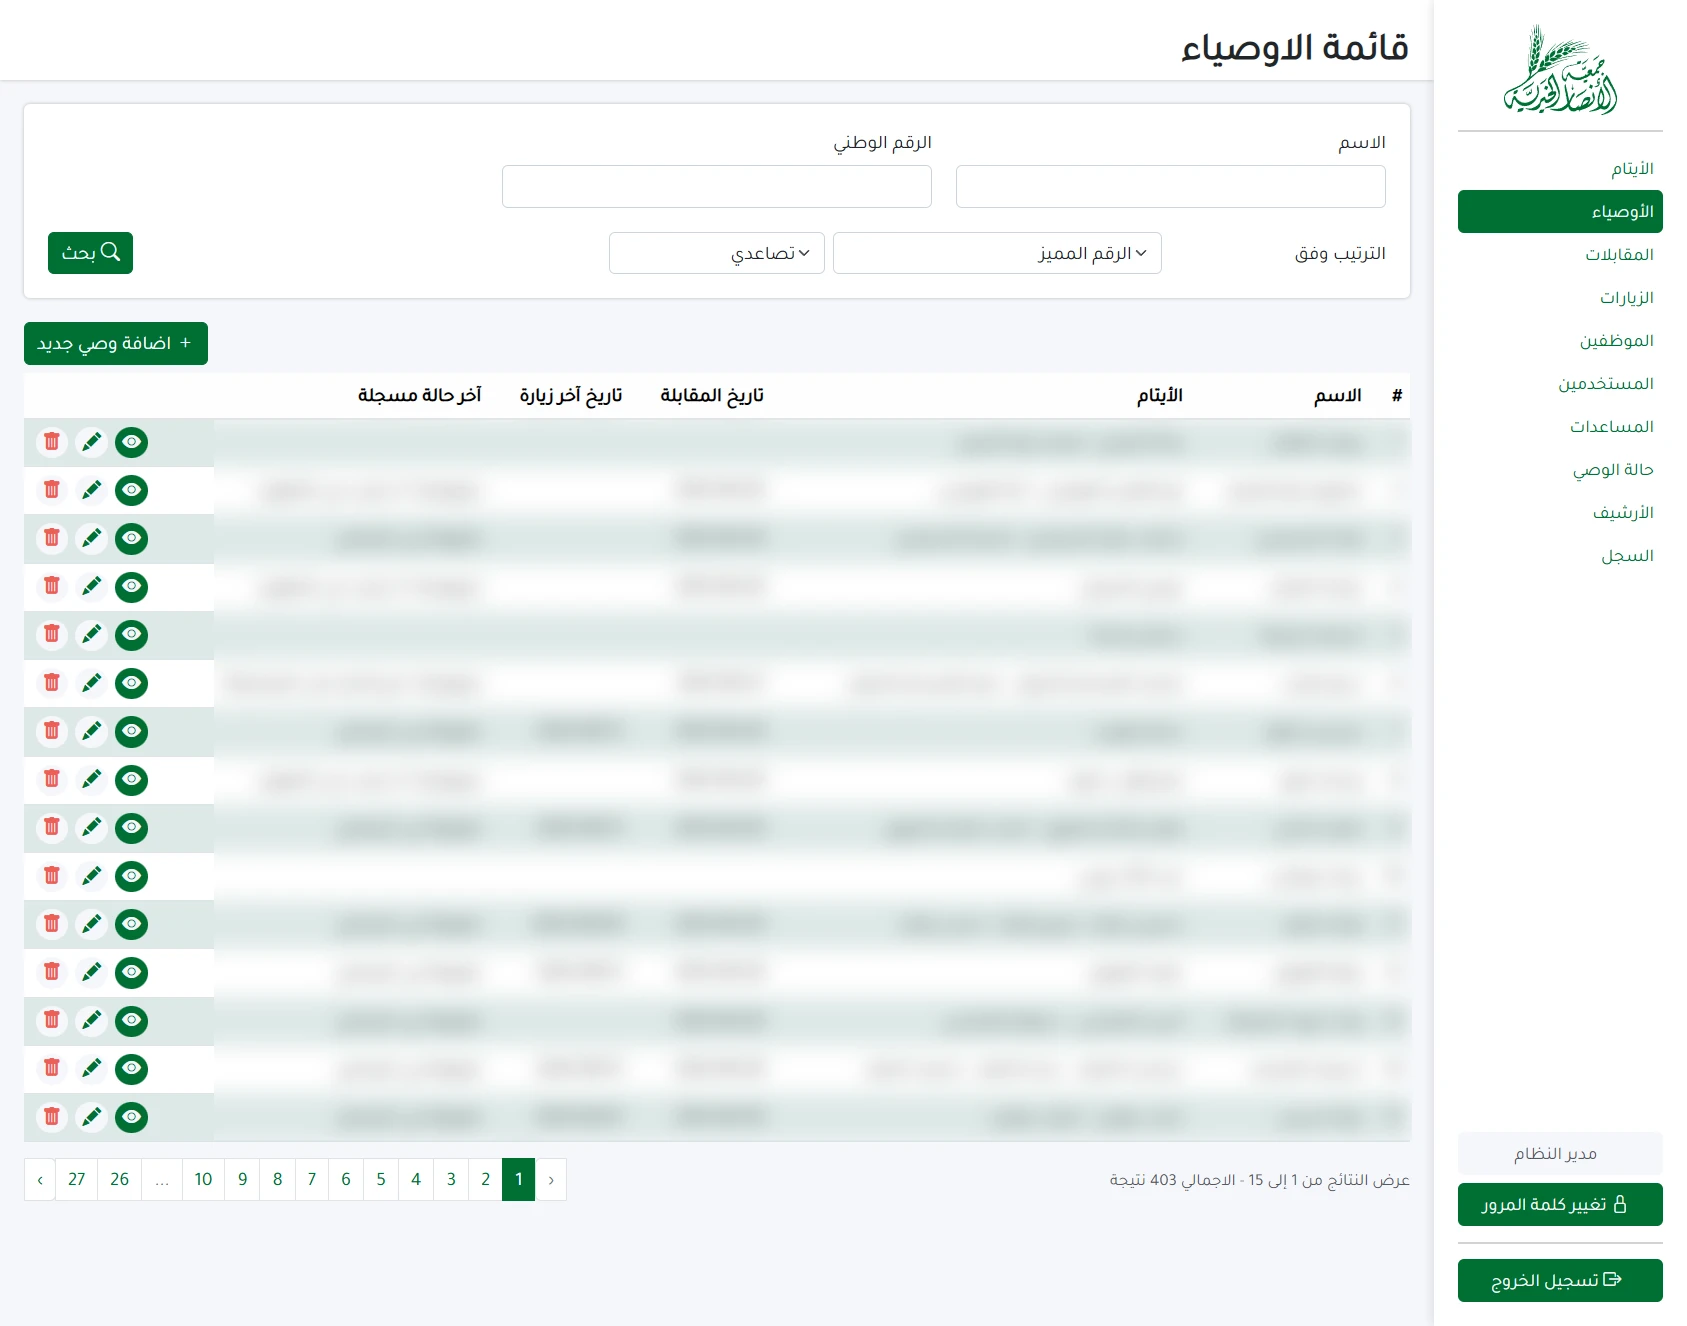Open eye view icon in the third row
Screen dimensions: 1687x1326
(x=131, y=538)
